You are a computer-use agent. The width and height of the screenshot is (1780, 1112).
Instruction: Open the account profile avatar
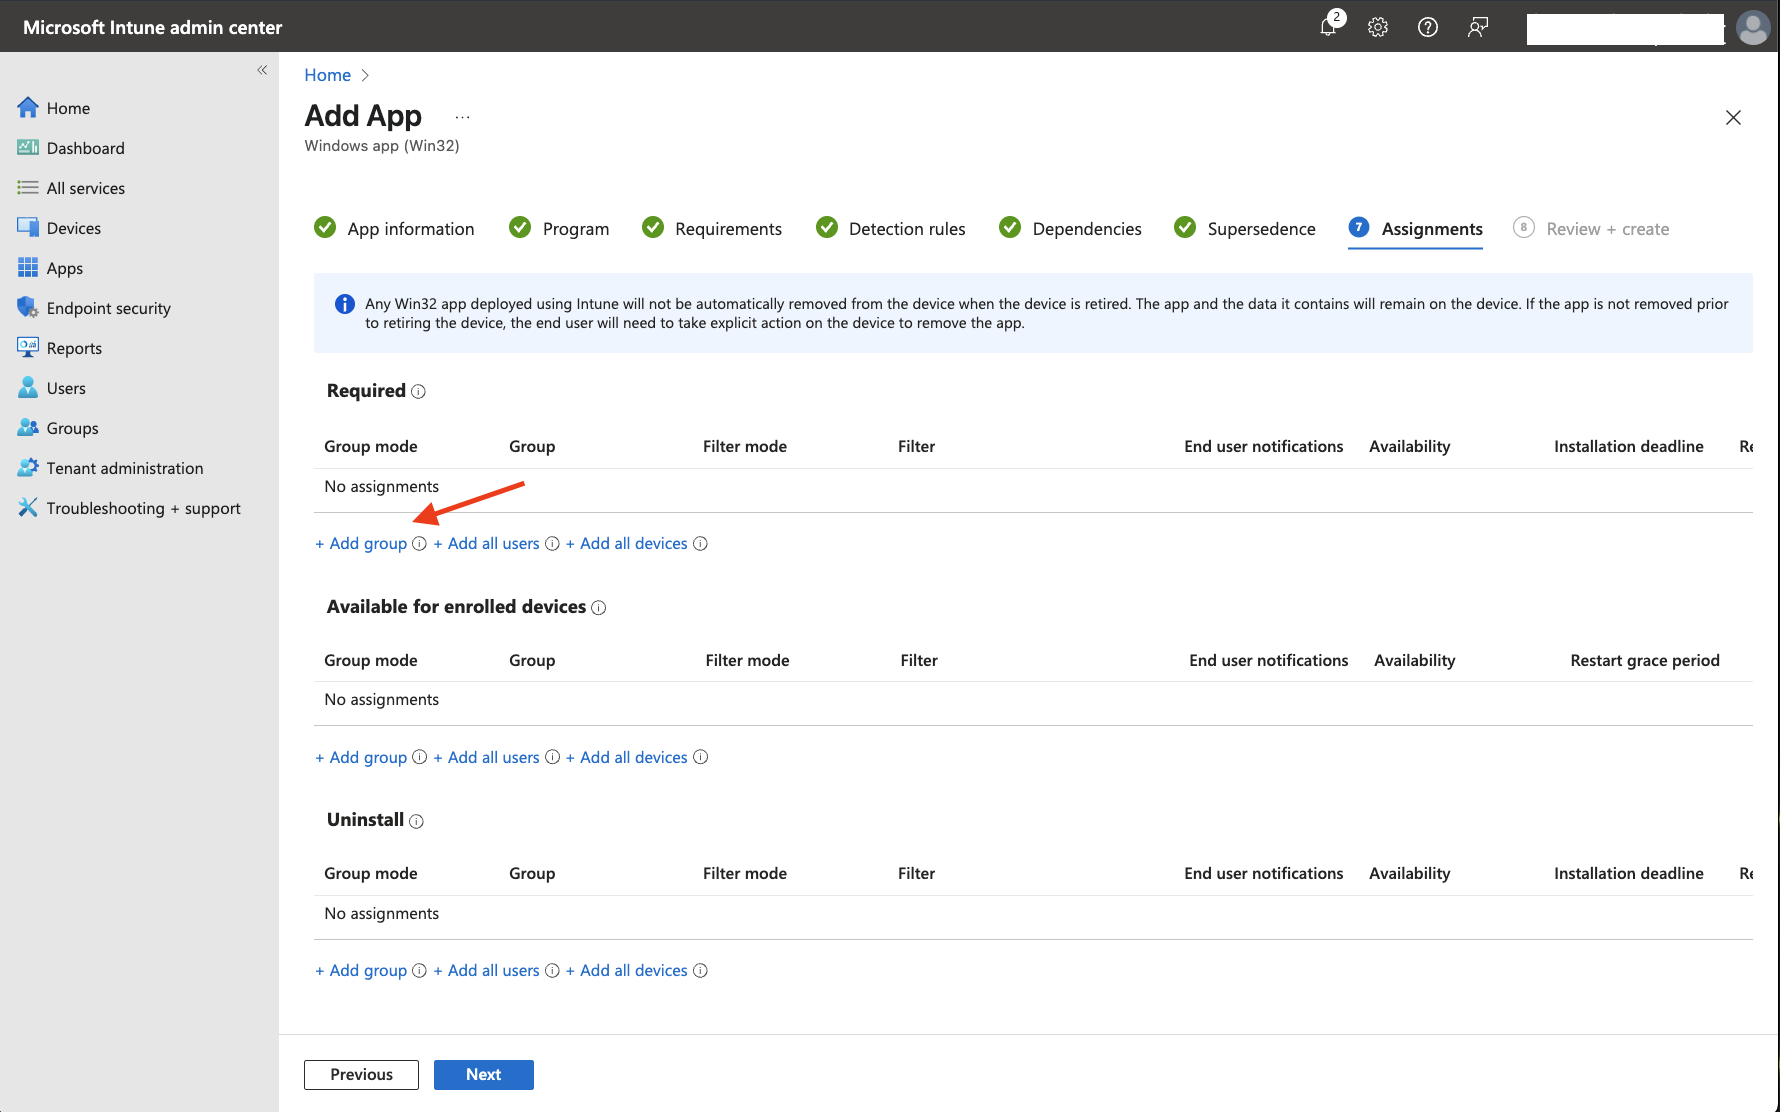[1753, 27]
